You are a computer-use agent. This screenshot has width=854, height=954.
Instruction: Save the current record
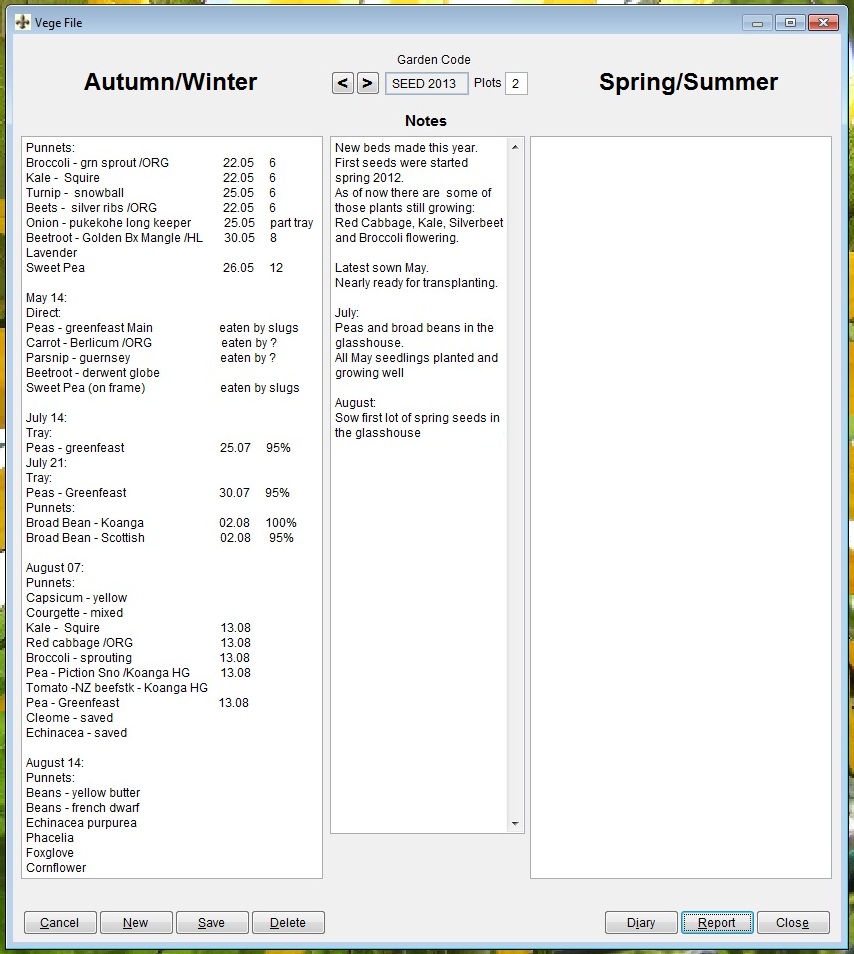[212, 922]
